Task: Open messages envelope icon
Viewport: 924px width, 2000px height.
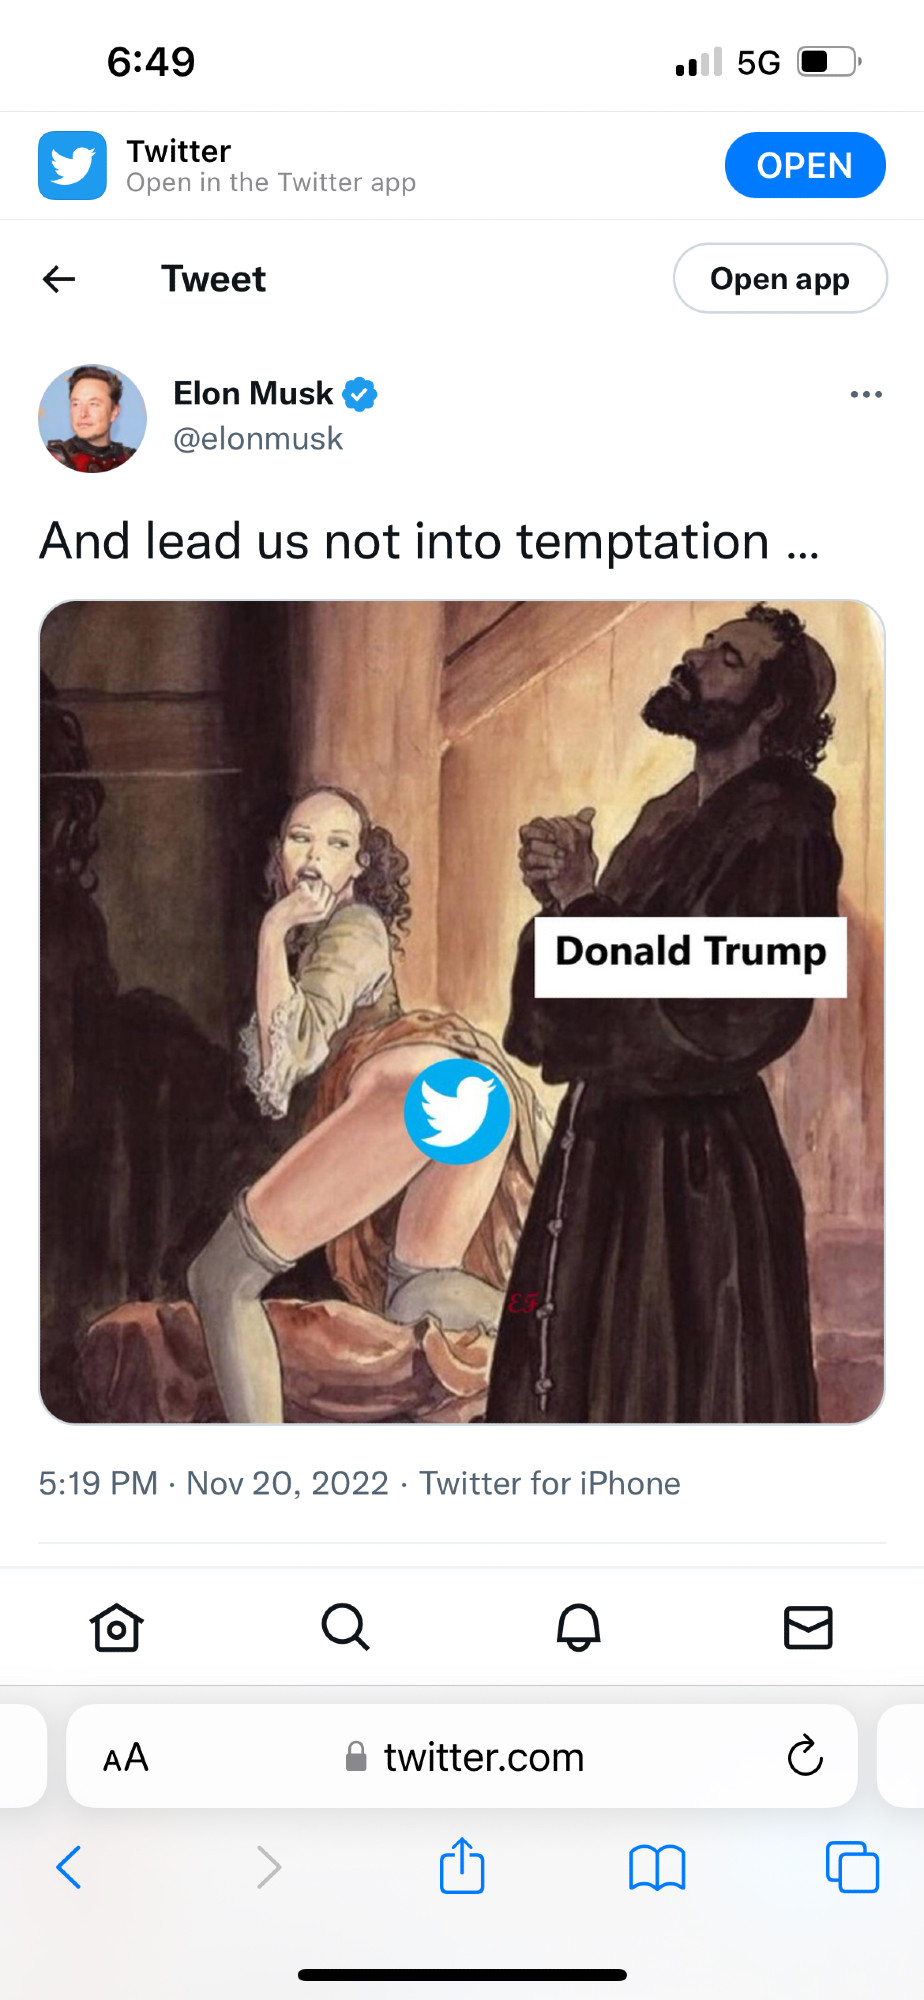Action: pyautogui.click(x=808, y=1627)
